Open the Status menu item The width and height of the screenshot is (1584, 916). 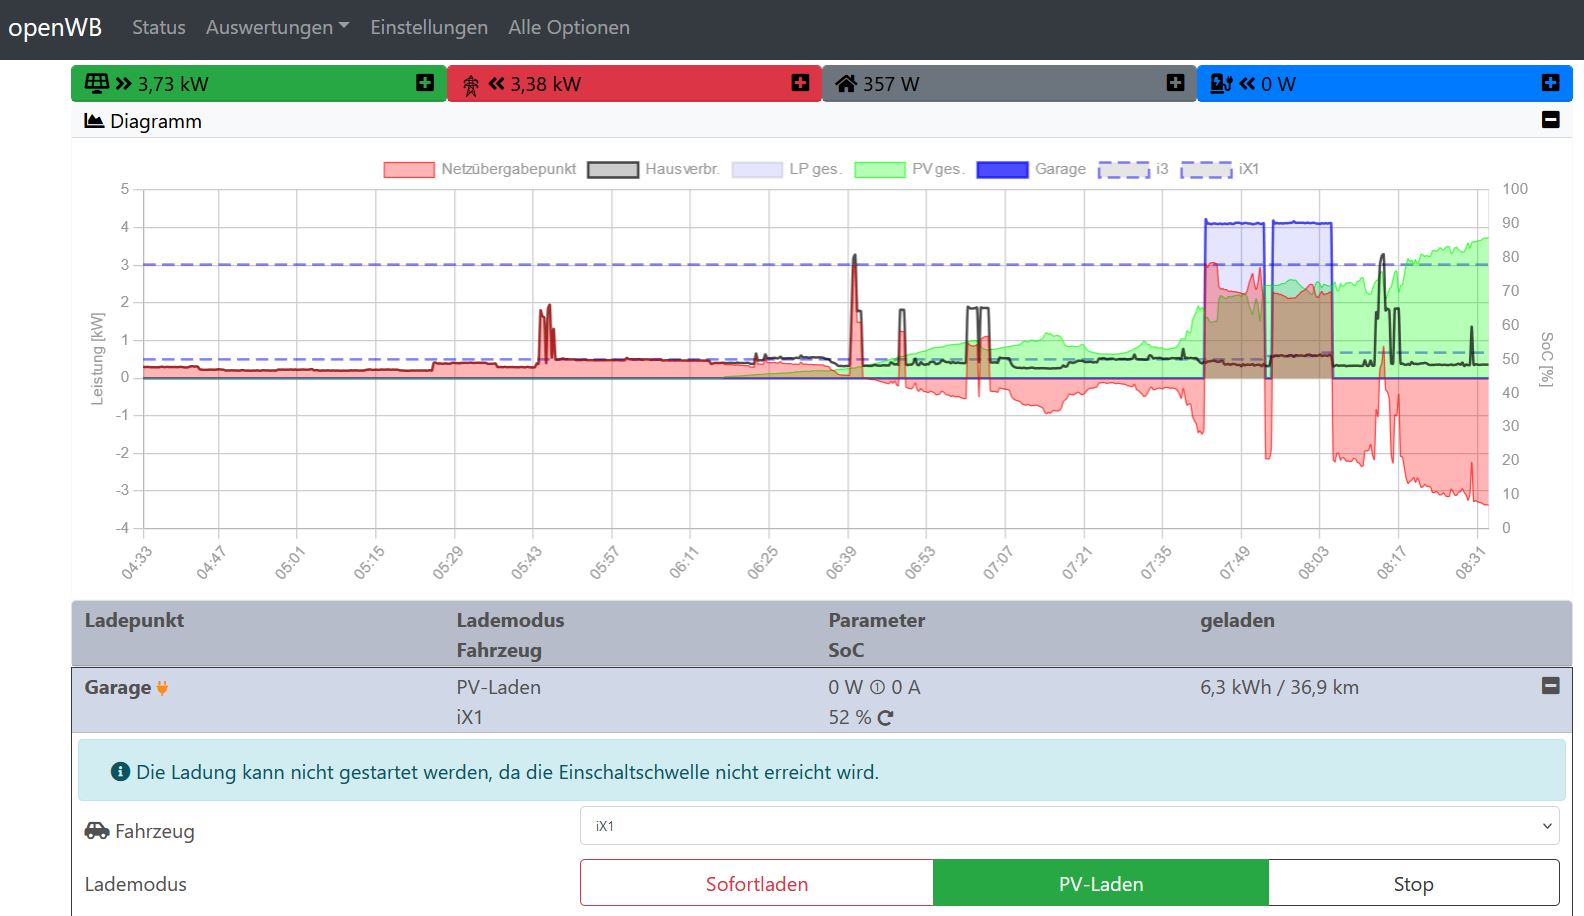click(159, 28)
